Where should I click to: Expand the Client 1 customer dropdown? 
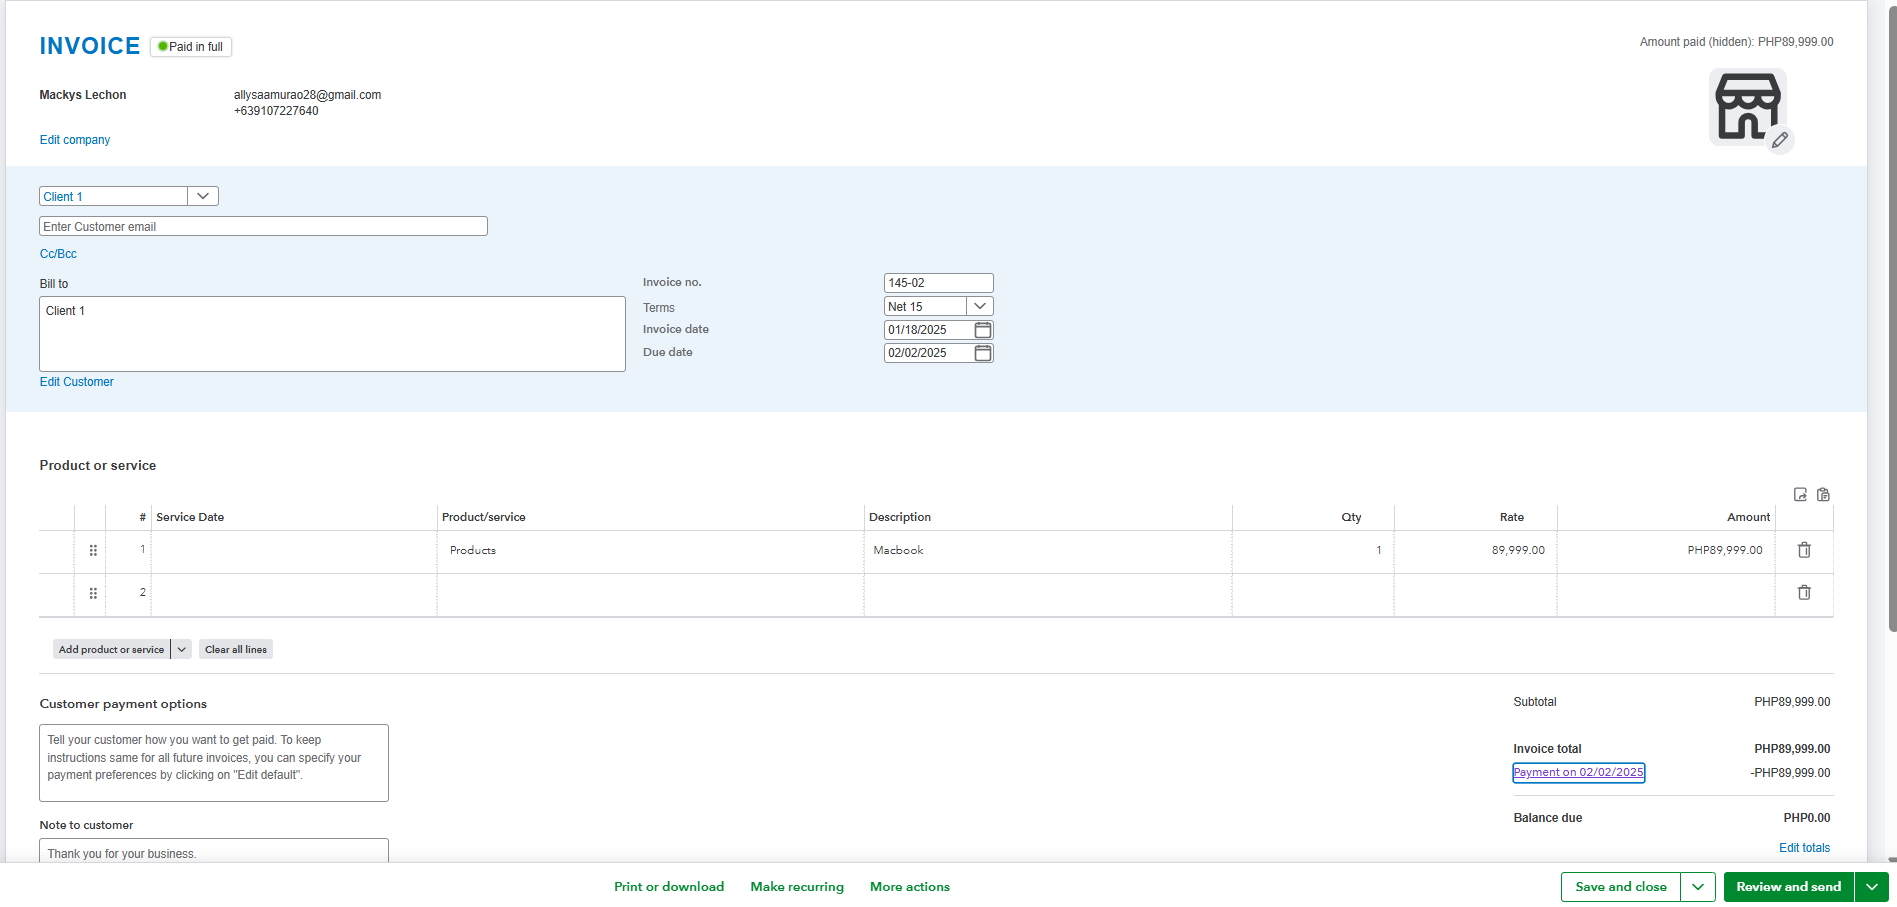[x=203, y=196]
